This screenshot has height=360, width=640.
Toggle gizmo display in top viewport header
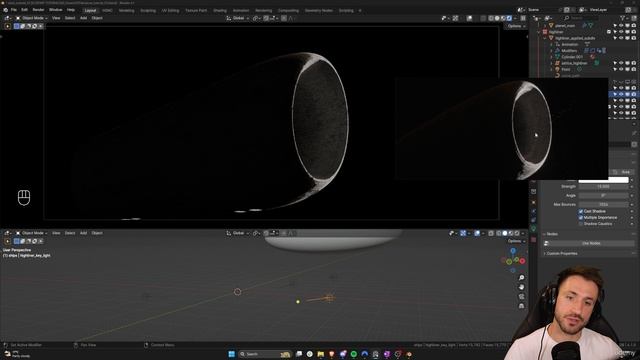click(456, 18)
